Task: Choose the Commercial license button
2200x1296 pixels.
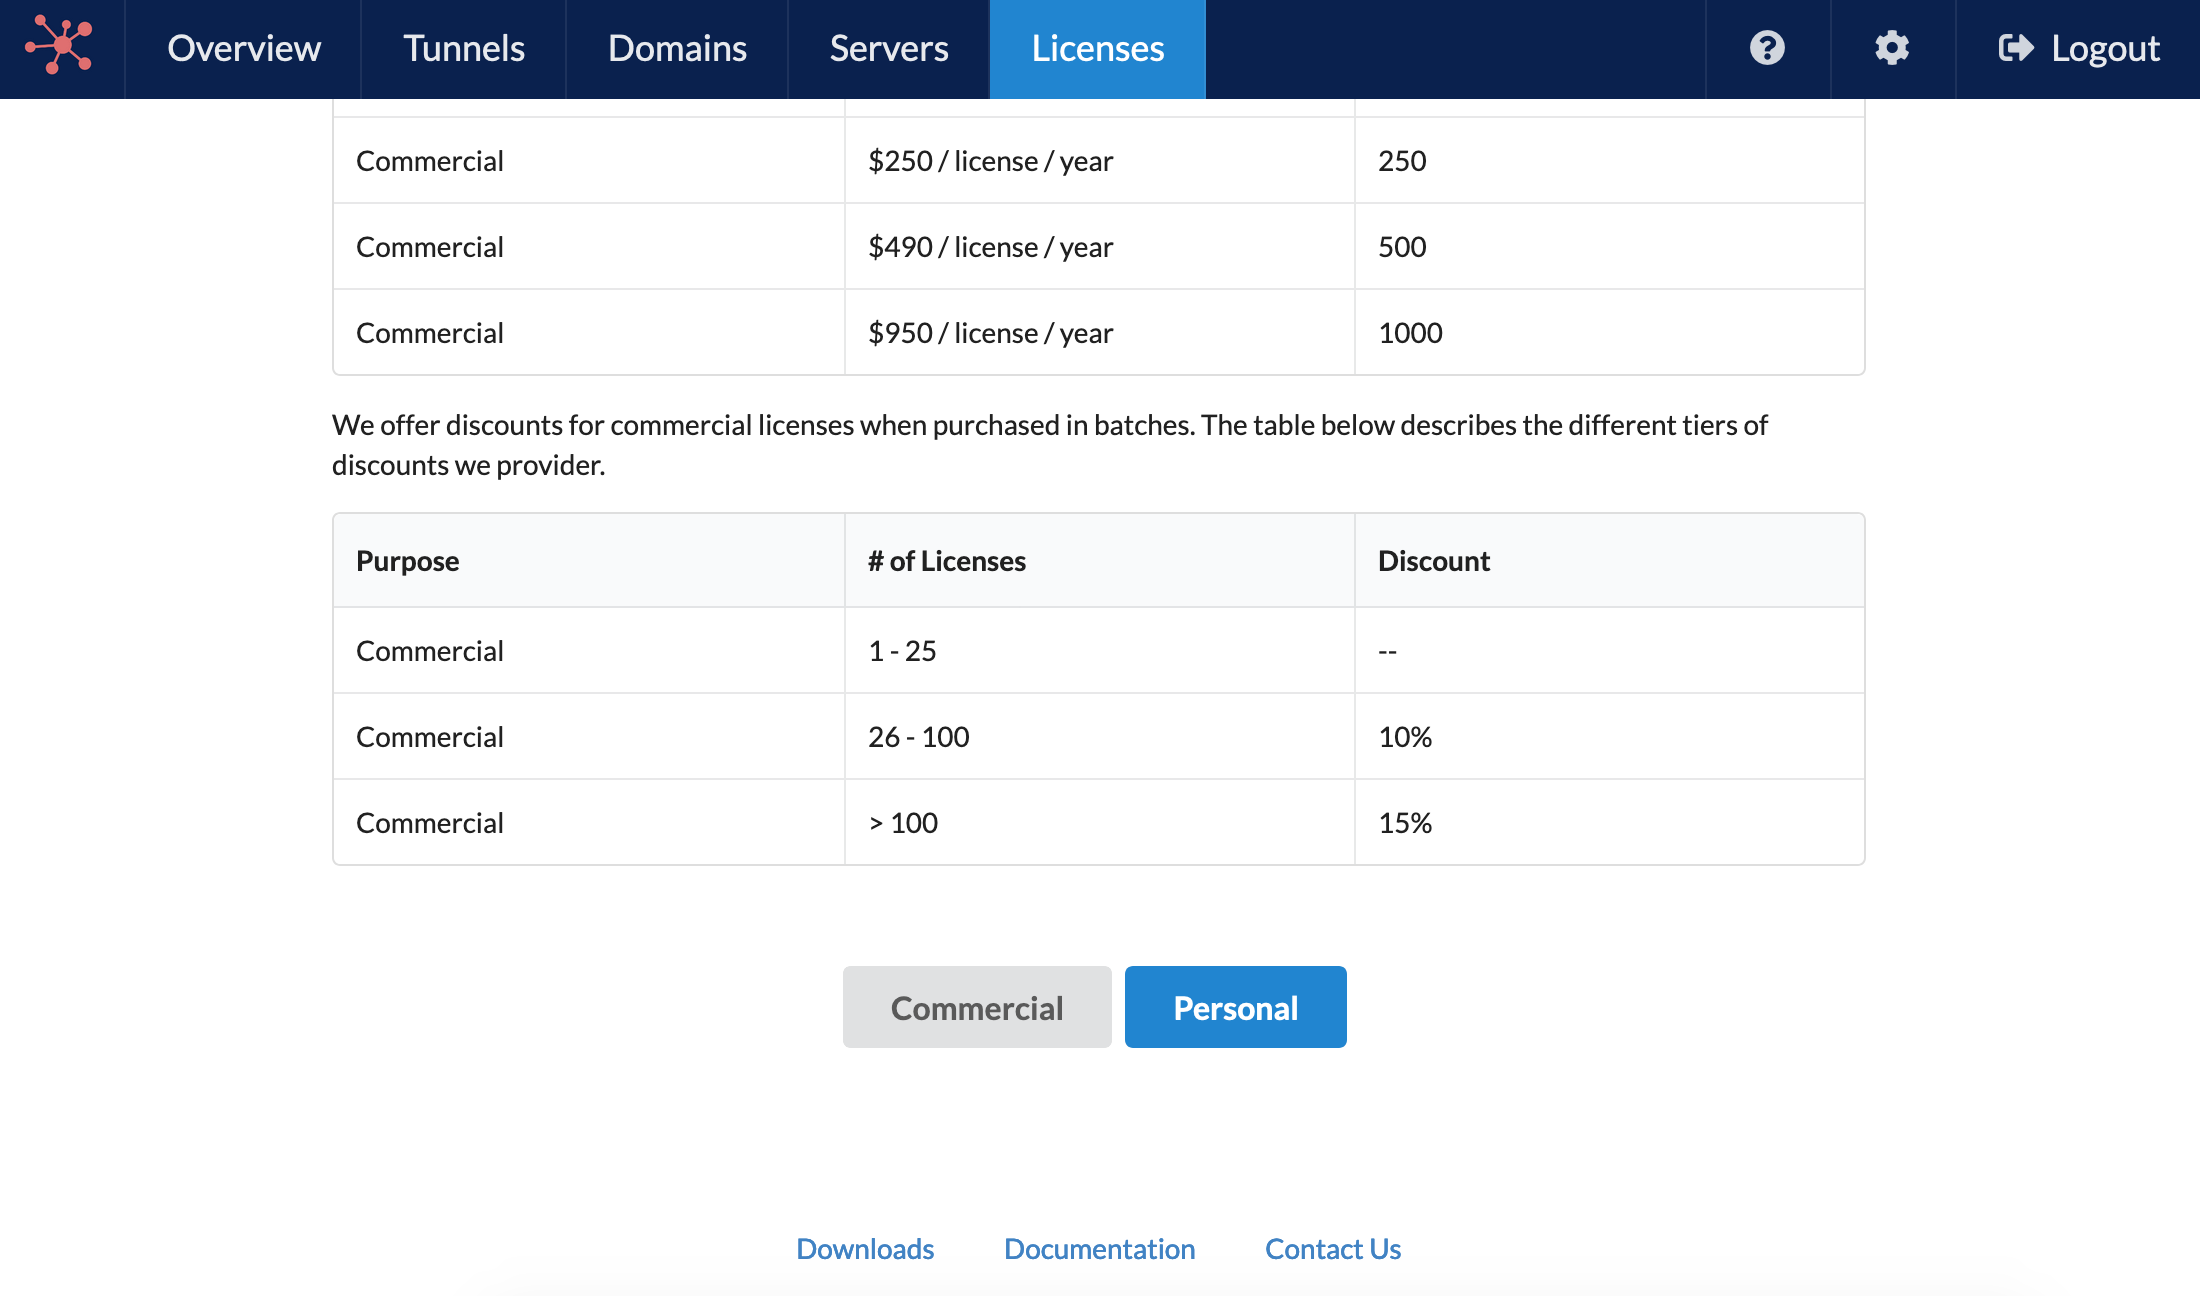Action: (x=977, y=1007)
